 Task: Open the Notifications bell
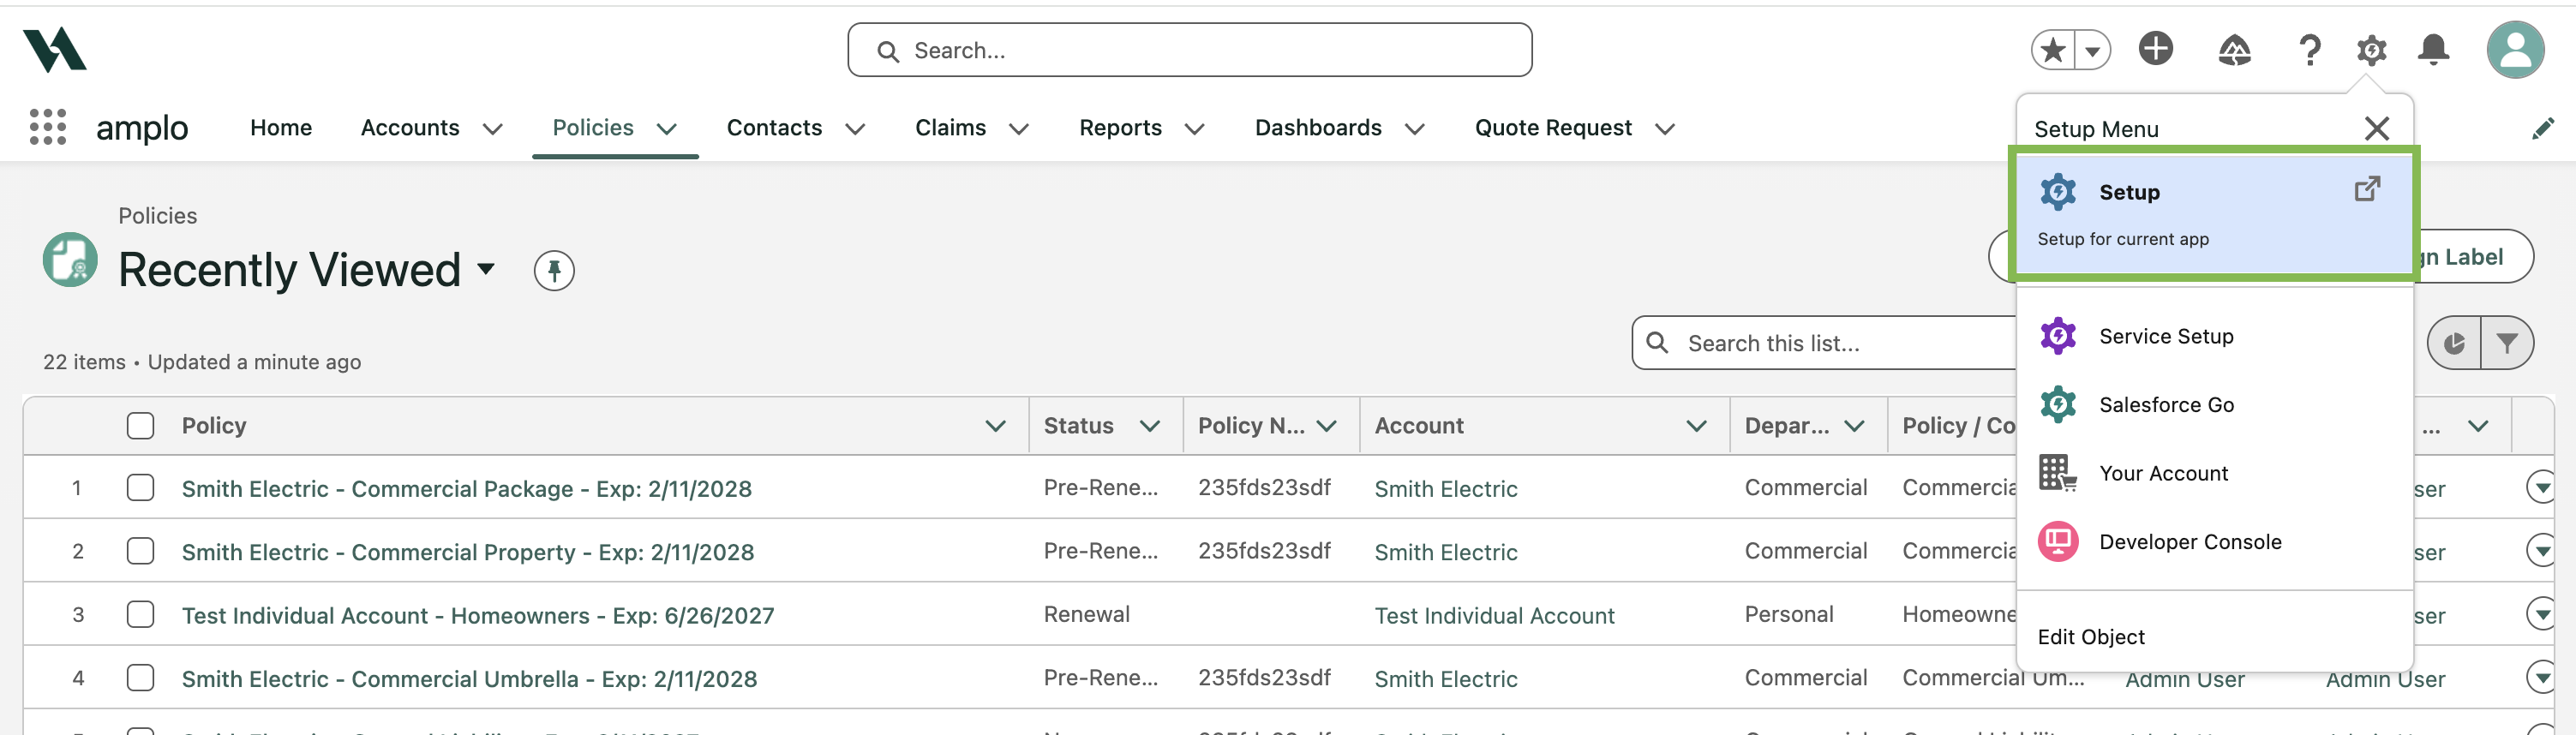click(2433, 49)
